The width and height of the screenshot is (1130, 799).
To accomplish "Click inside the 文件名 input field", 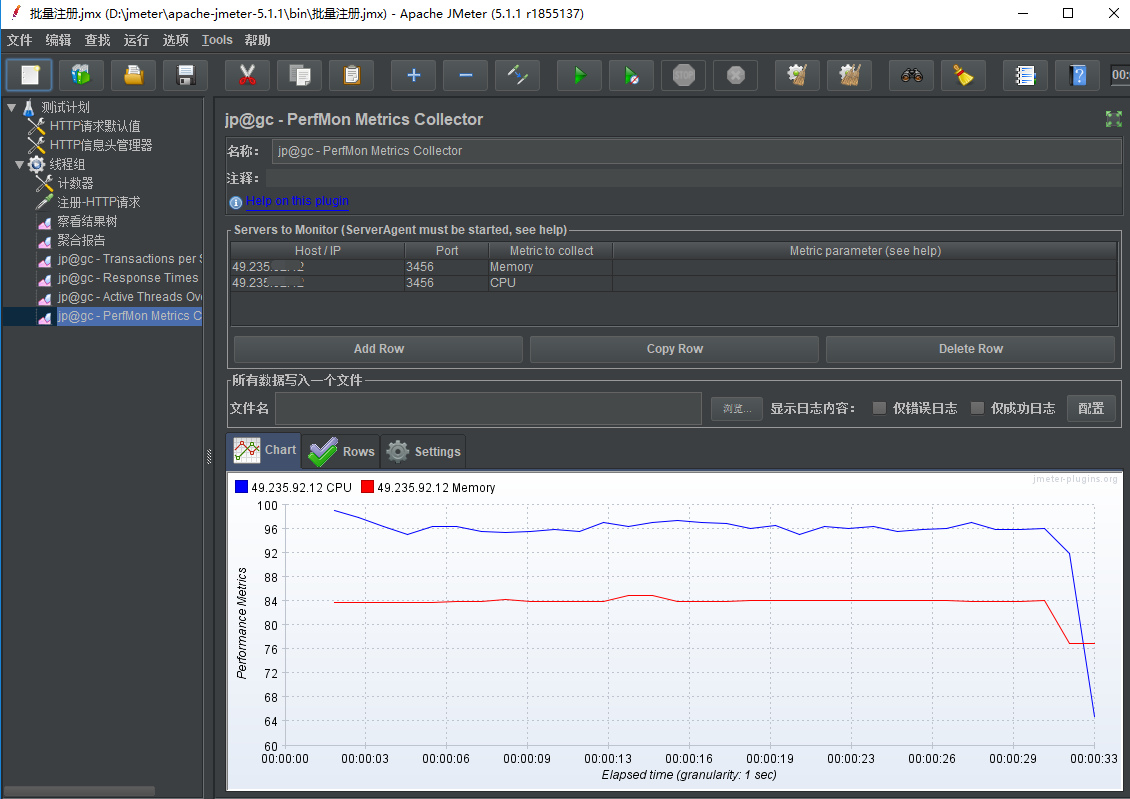I will click(x=488, y=408).
